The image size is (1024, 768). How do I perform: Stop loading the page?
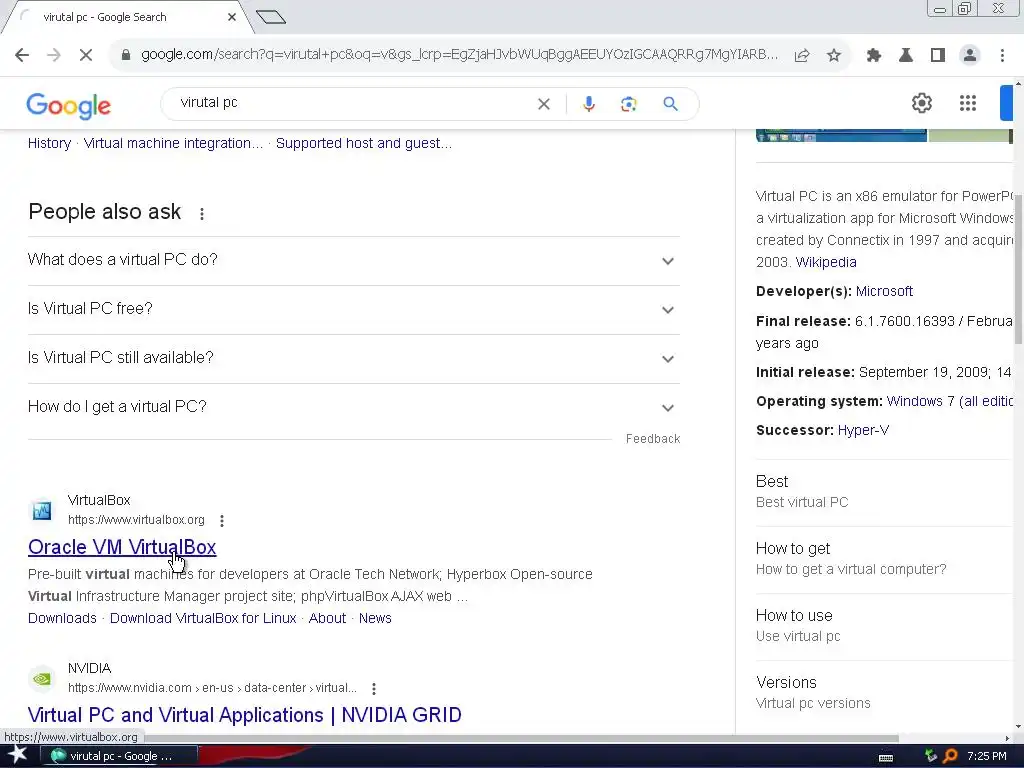pyautogui.click(x=86, y=56)
